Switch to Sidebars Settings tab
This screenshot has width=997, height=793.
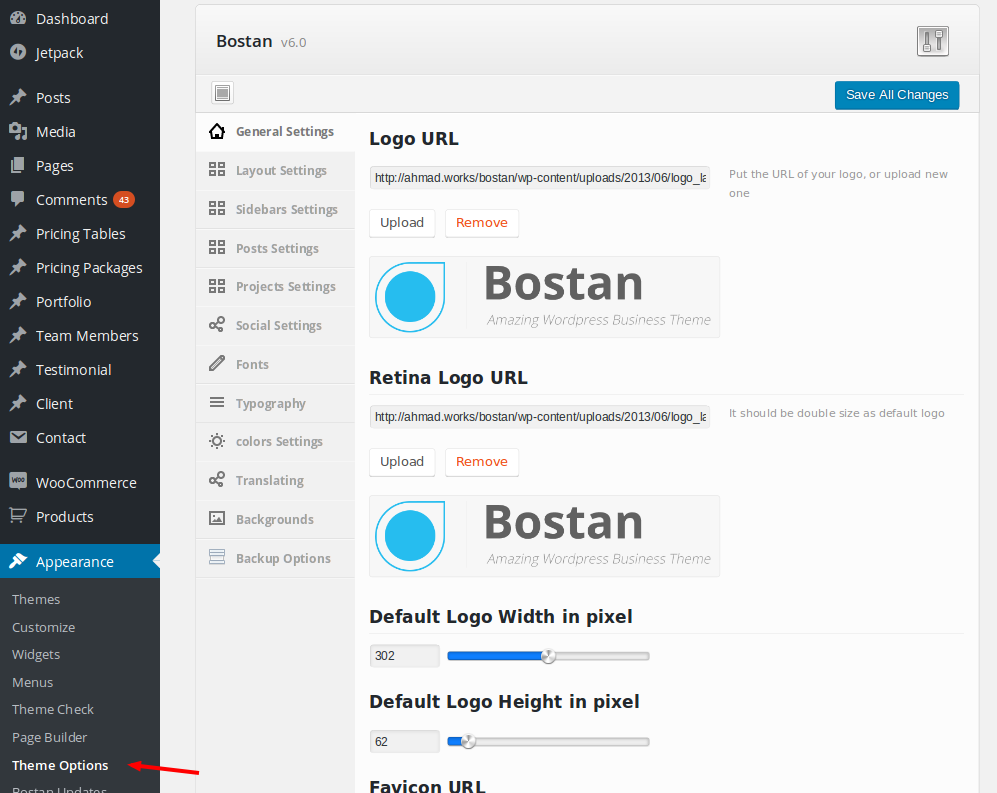(275, 209)
